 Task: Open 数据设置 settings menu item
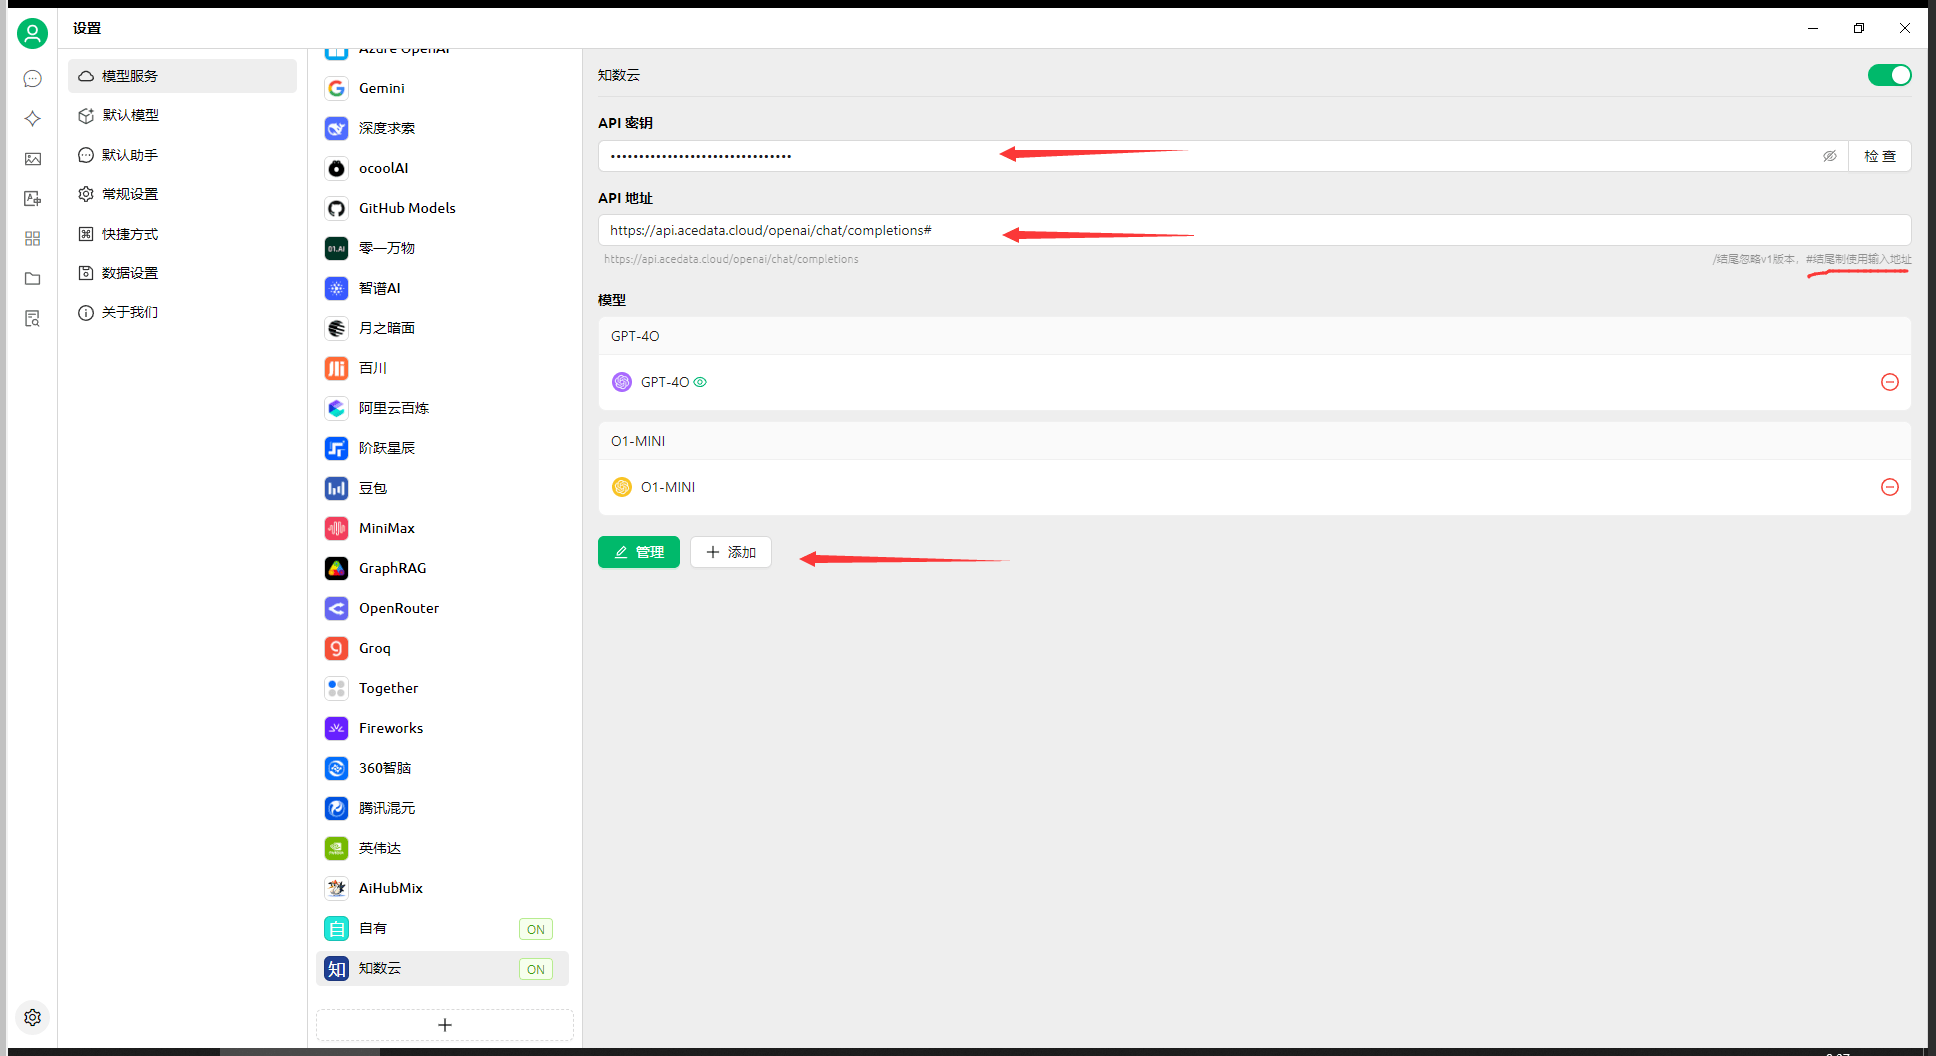point(130,273)
